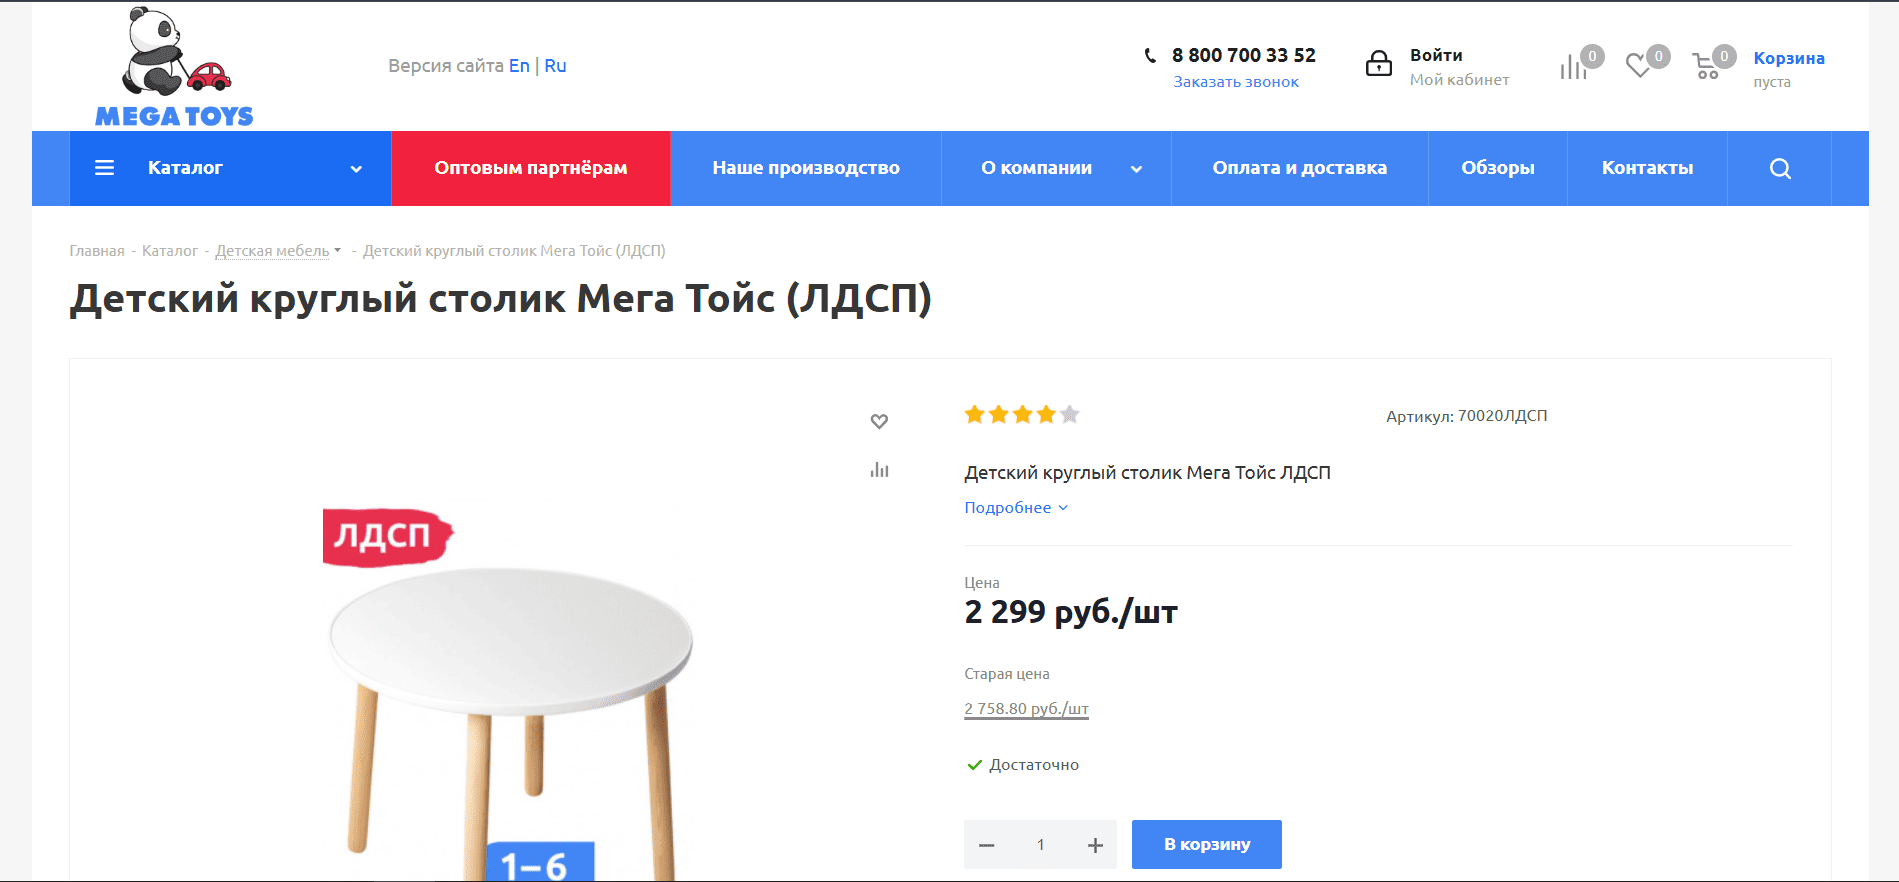This screenshot has height=882, width=1899.
Task: Open the shopping cart icon
Action: point(1705,67)
